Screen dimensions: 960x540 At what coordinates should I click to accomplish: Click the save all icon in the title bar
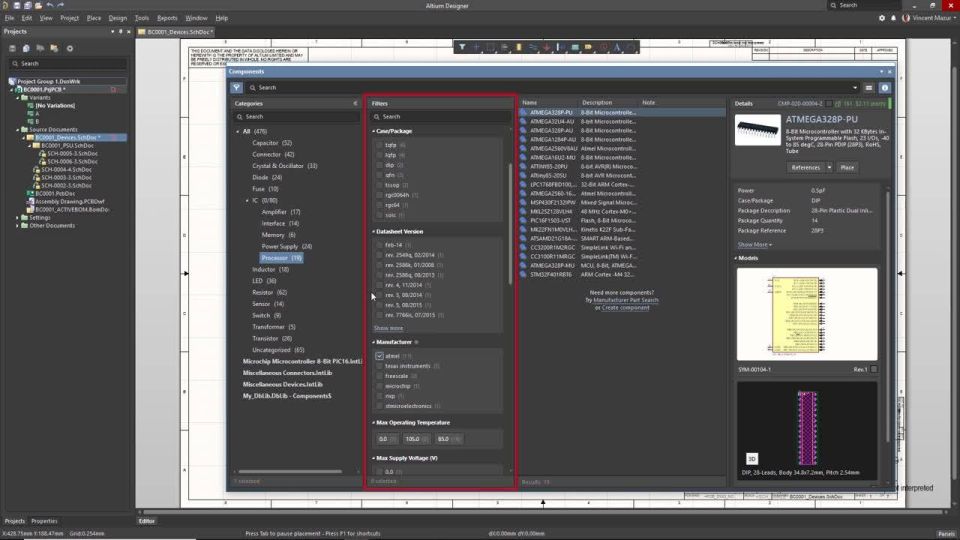click(x=28, y=6)
